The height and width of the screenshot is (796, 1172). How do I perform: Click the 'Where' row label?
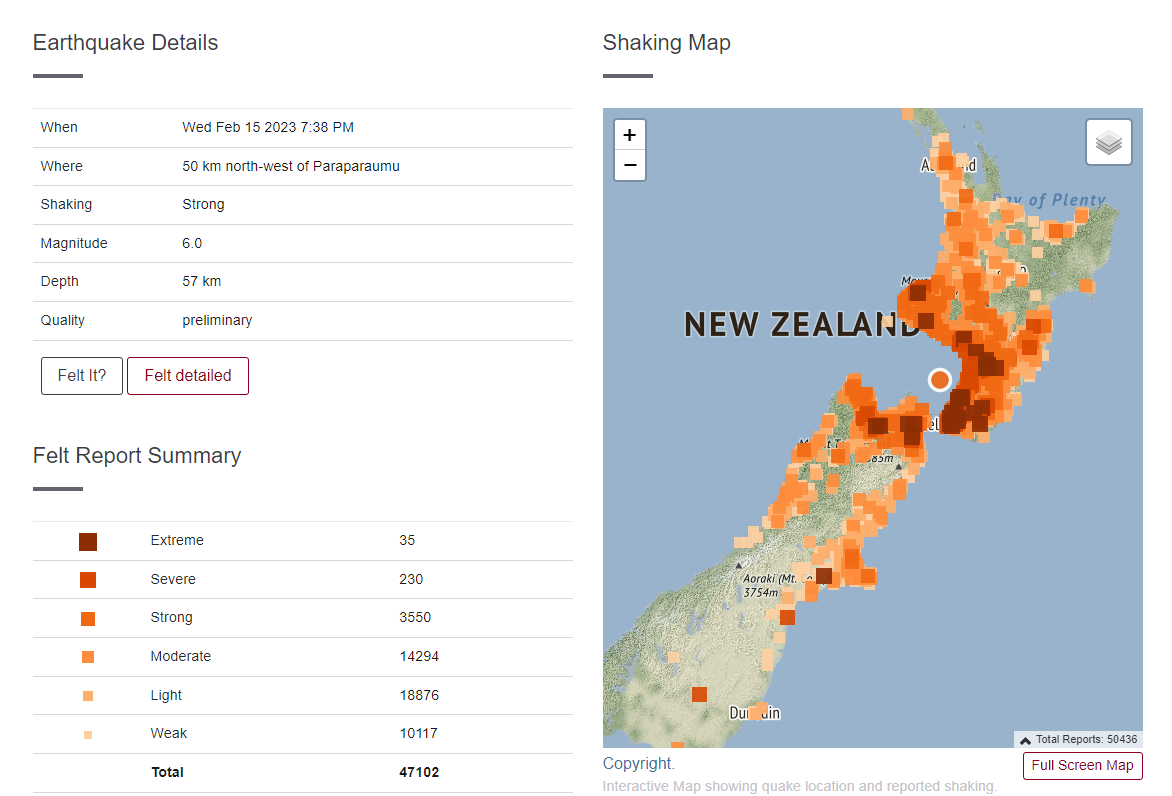[61, 166]
